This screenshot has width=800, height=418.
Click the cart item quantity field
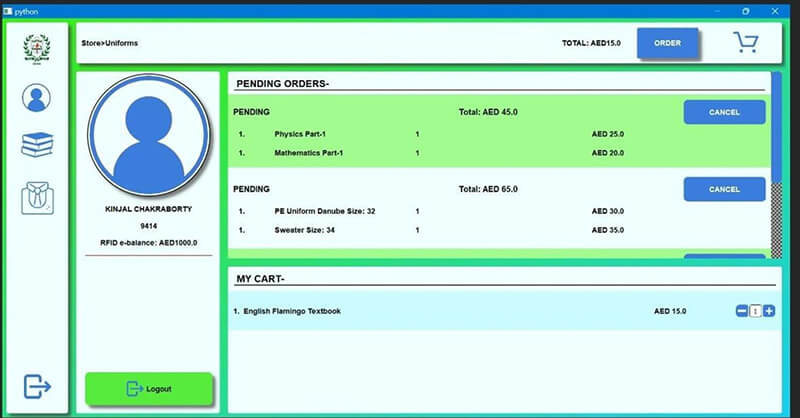pos(755,312)
